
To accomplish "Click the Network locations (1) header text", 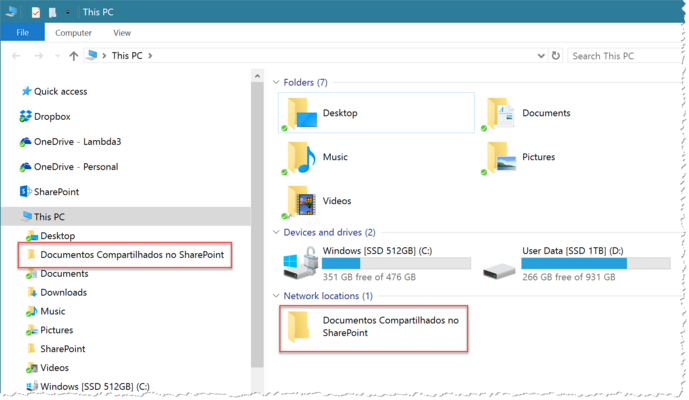I will pos(328,296).
